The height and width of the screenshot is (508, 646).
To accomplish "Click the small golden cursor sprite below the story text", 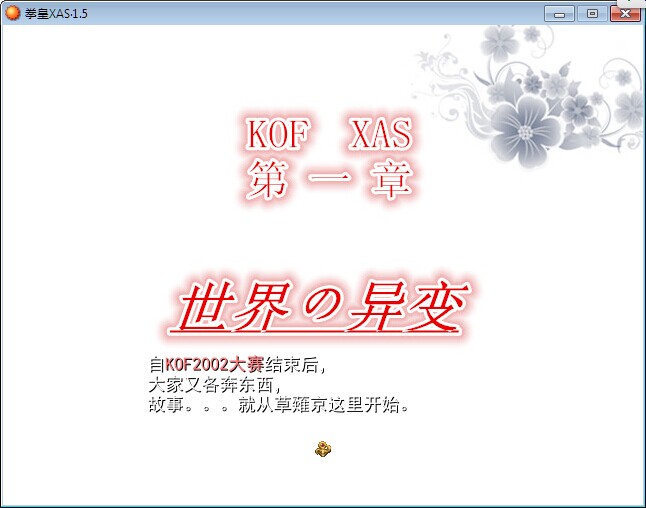I will pyautogui.click(x=323, y=449).
